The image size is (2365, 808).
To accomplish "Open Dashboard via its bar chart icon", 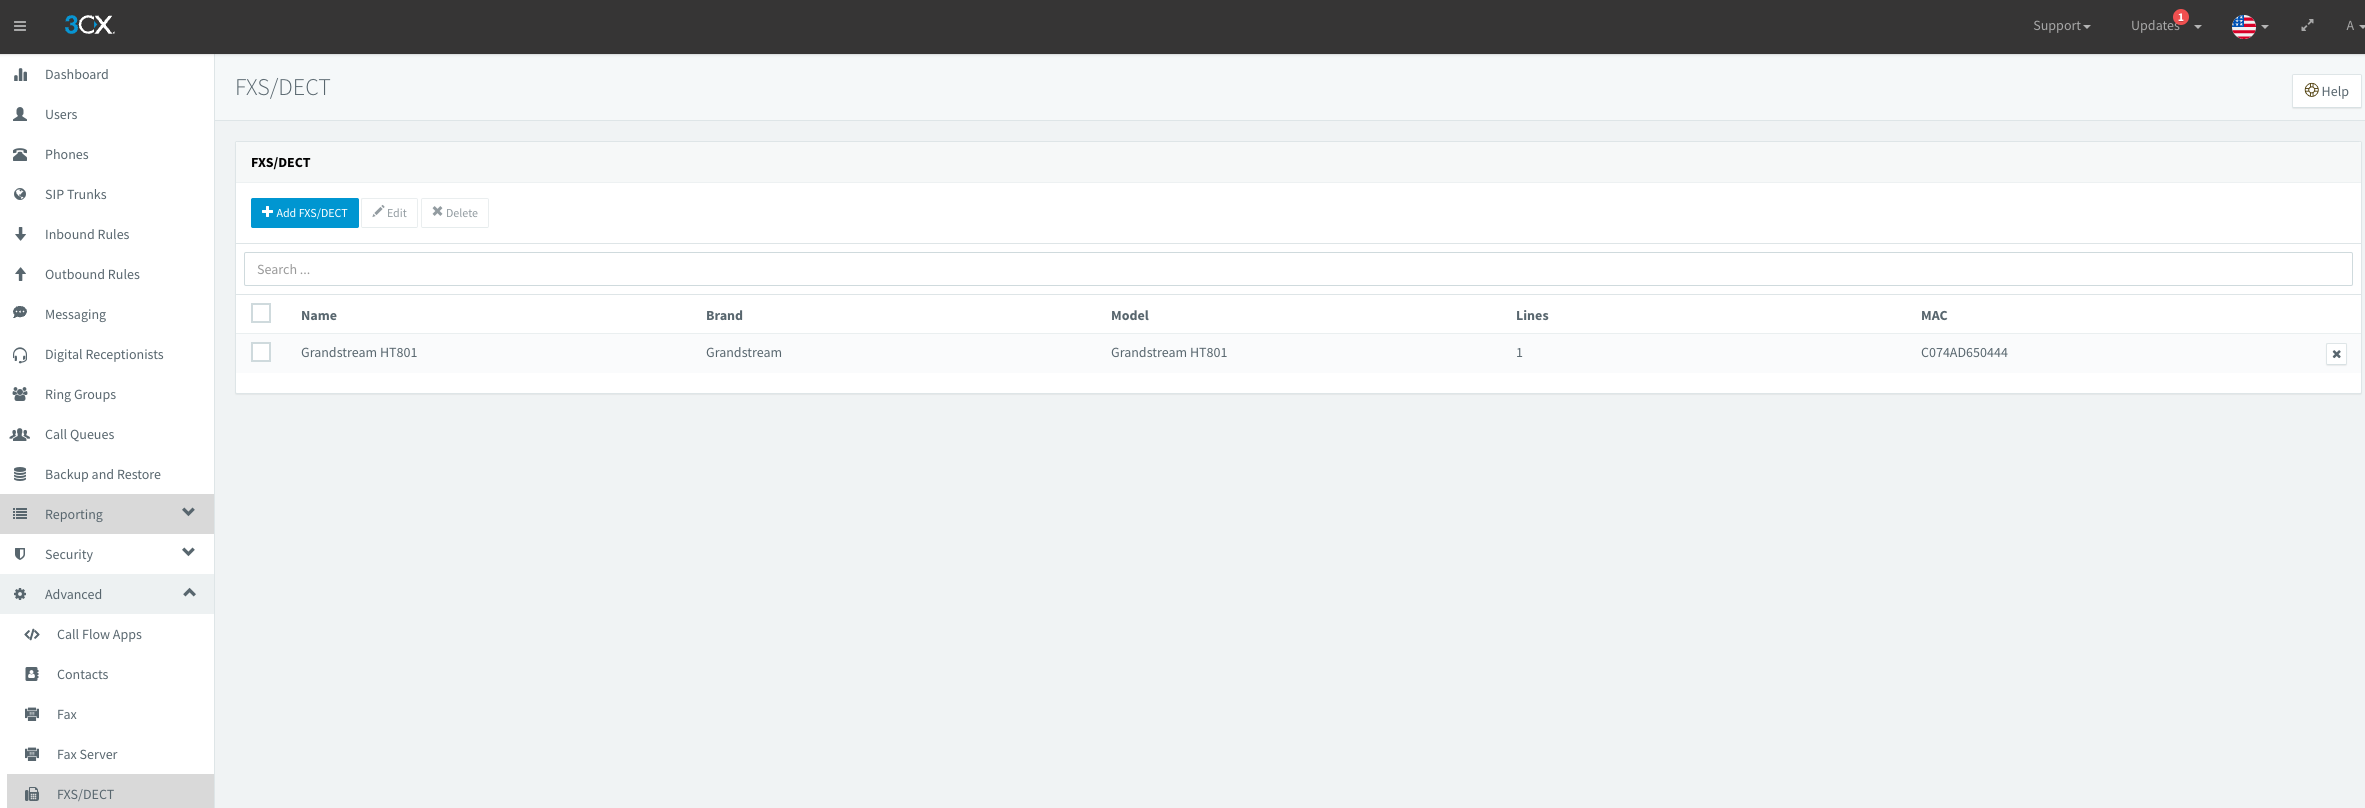I will [20, 74].
